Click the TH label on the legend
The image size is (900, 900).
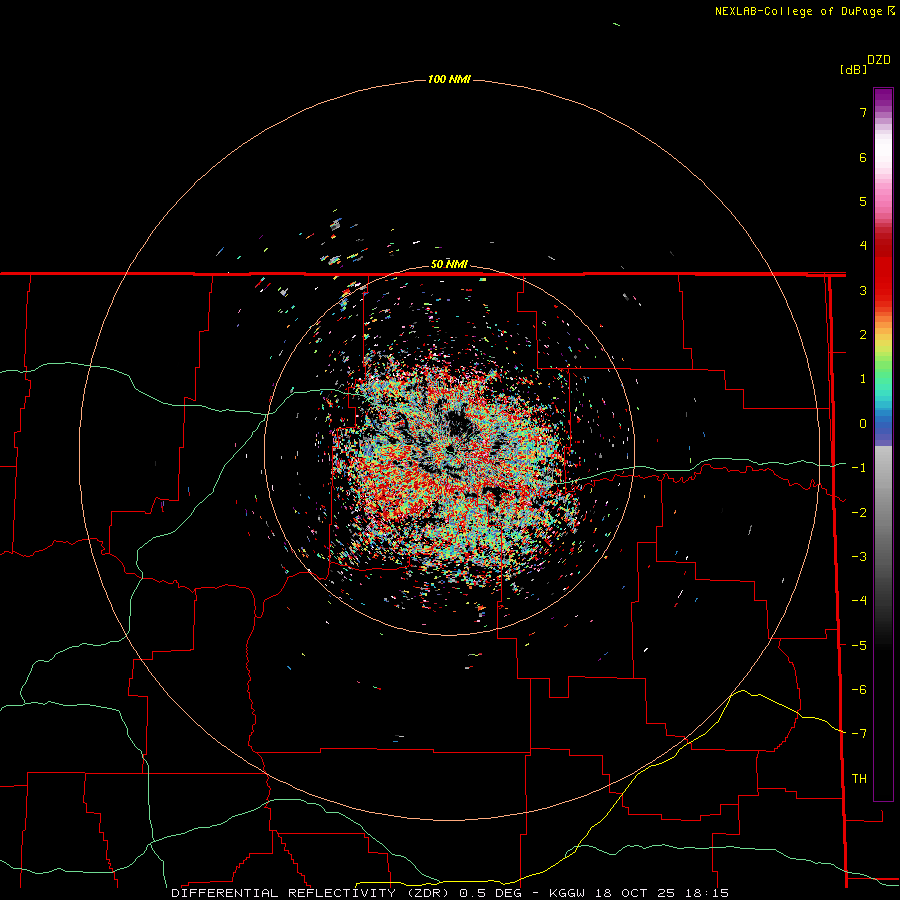coord(859,779)
